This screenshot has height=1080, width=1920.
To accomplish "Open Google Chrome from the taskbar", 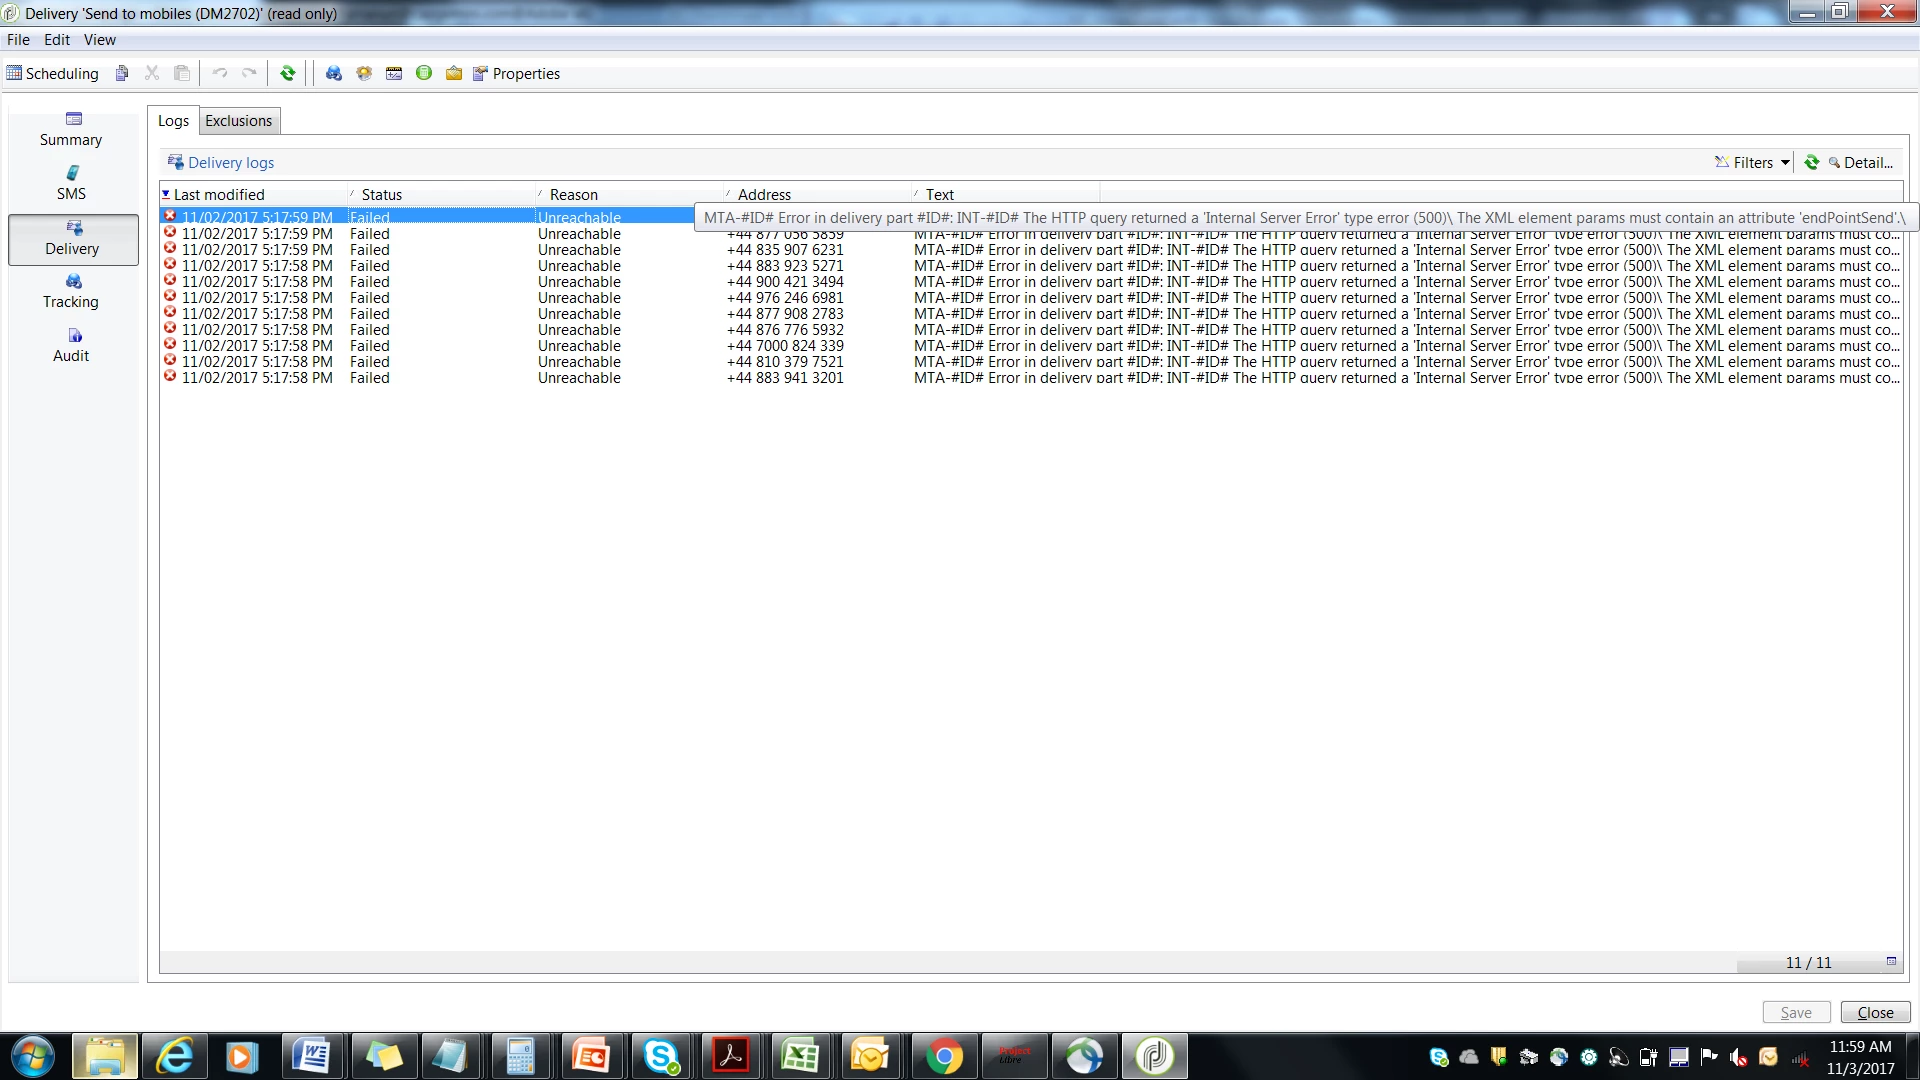I will click(944, 1056).
